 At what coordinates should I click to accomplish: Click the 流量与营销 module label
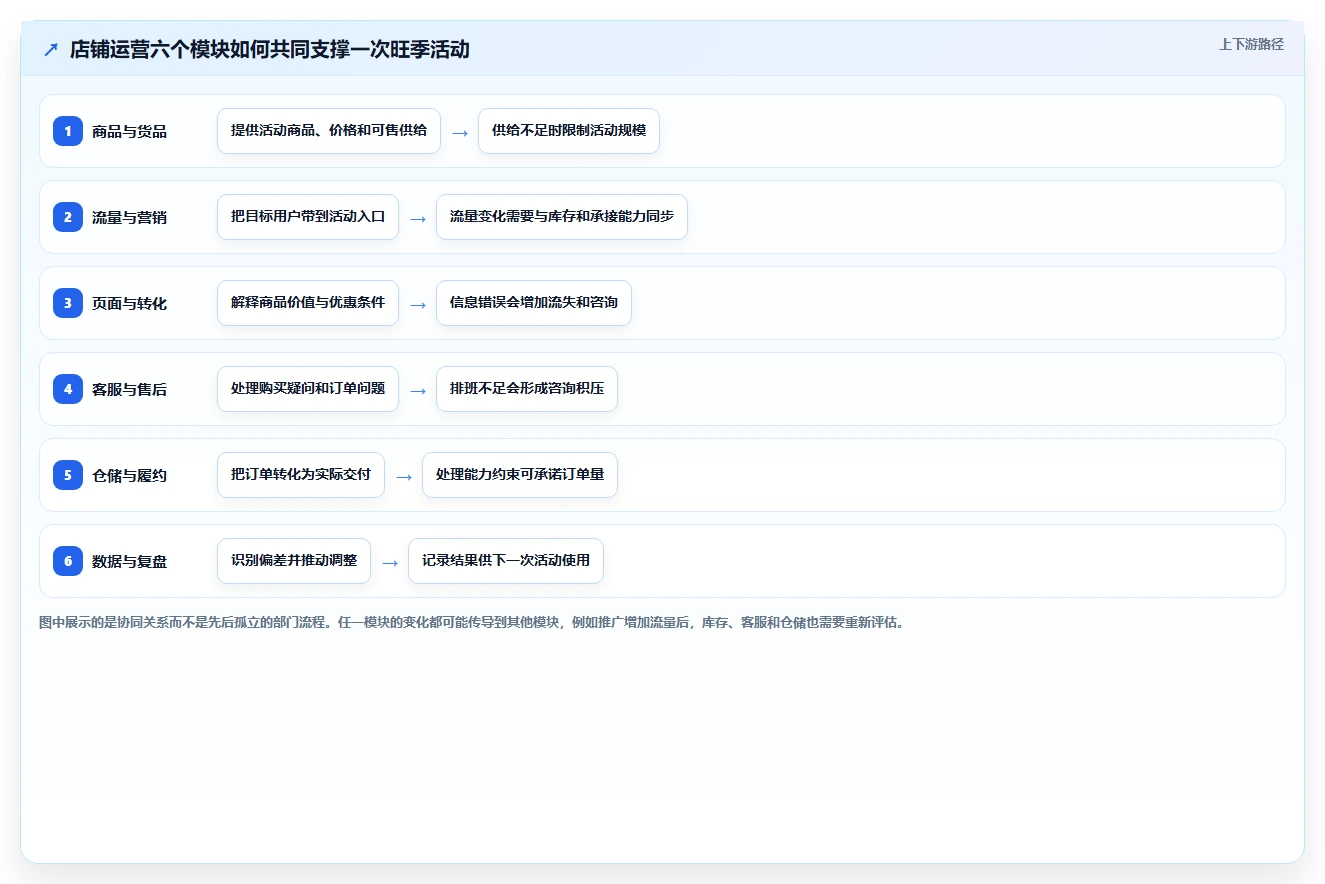(x=129, y=217)
